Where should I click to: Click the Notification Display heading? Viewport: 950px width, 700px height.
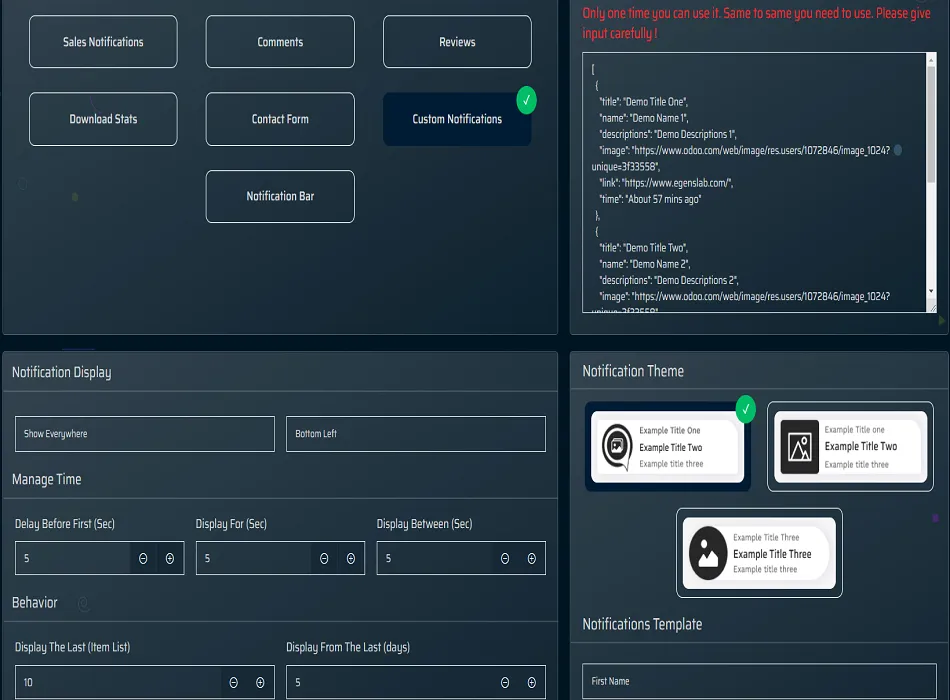pyautogui.click(x=62, y=372)
